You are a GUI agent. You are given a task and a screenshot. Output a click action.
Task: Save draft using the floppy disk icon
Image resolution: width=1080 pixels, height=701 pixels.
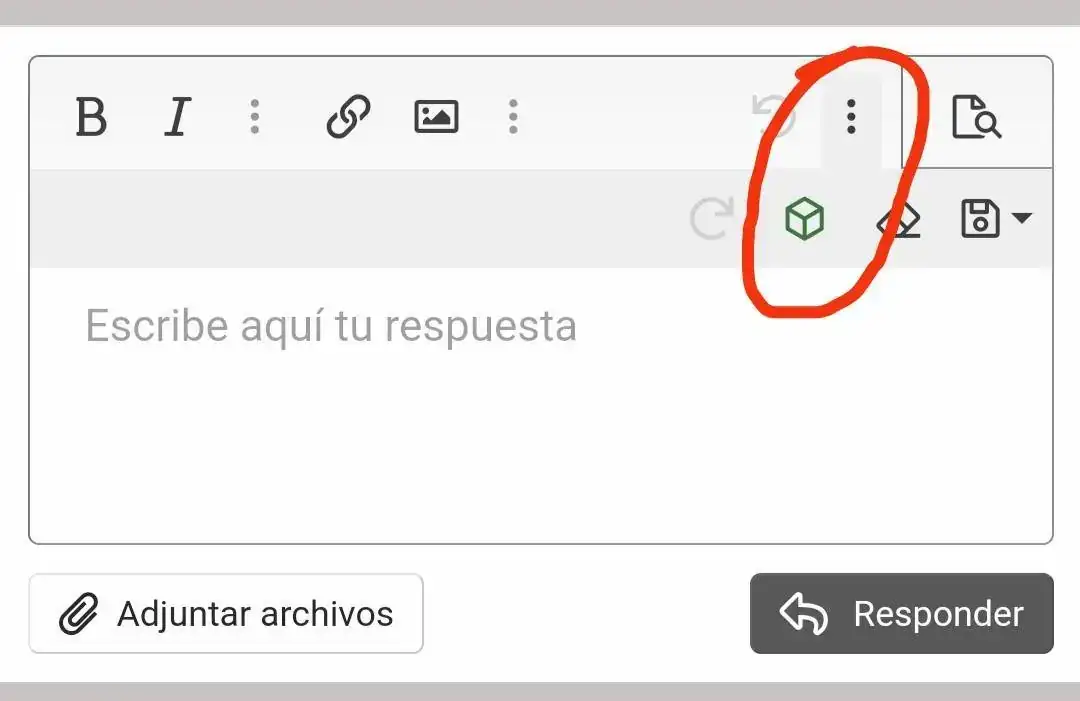coord(979,218)
